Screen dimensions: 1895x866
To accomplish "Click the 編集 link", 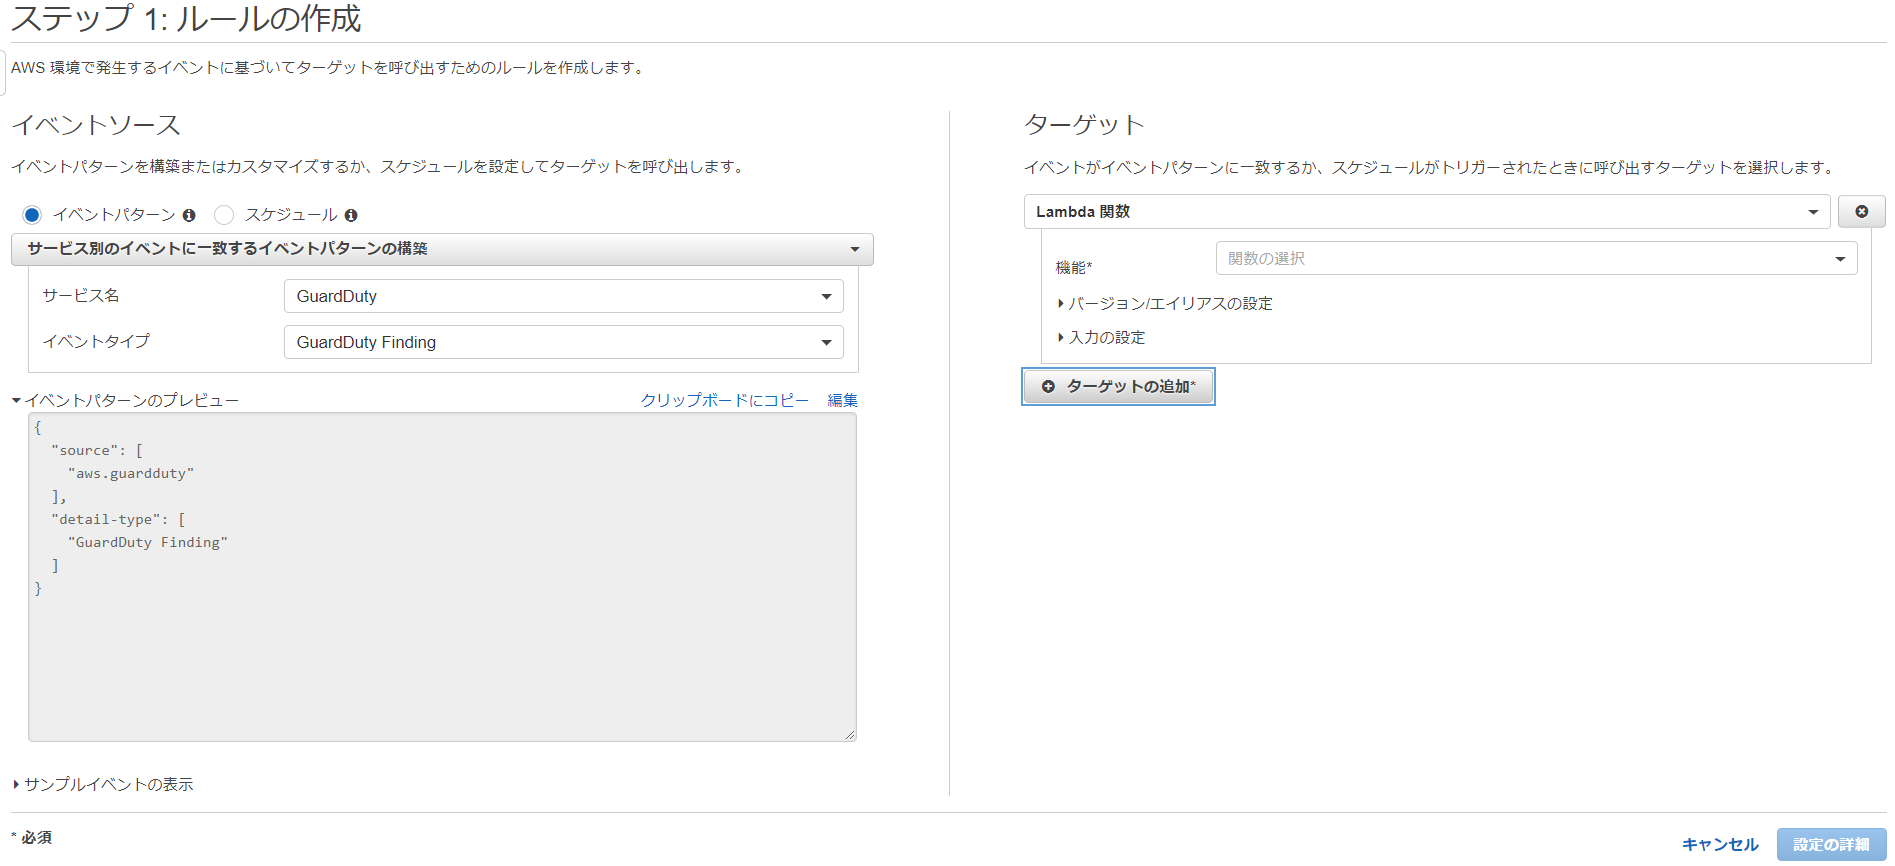I will click(842, 400).
